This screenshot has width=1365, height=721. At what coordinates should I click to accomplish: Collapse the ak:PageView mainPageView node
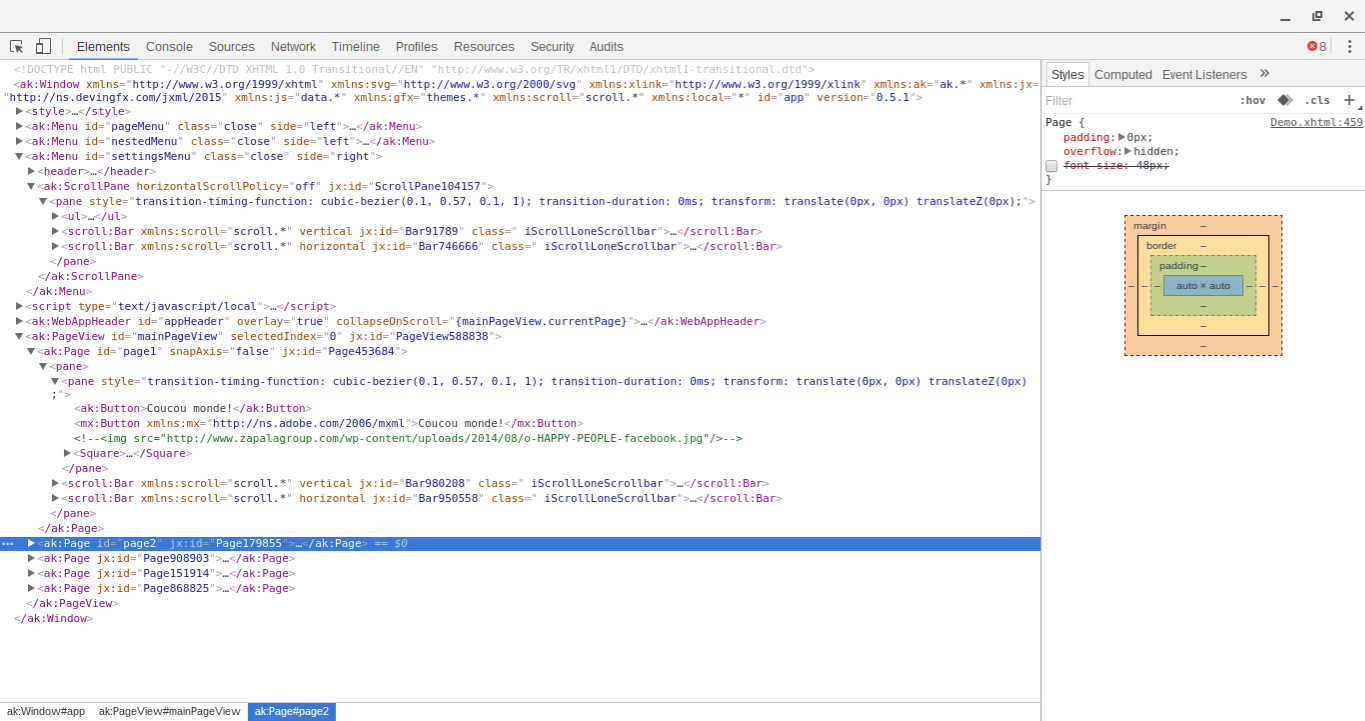(x=19, y=336)
